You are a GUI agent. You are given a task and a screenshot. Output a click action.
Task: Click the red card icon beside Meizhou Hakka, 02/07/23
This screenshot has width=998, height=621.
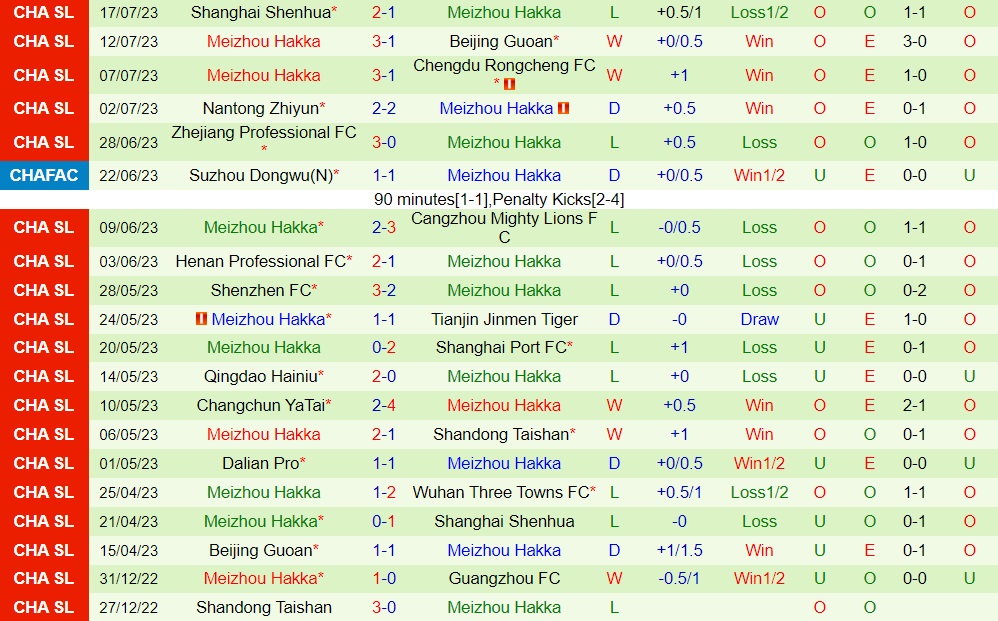tap(564, 108)
